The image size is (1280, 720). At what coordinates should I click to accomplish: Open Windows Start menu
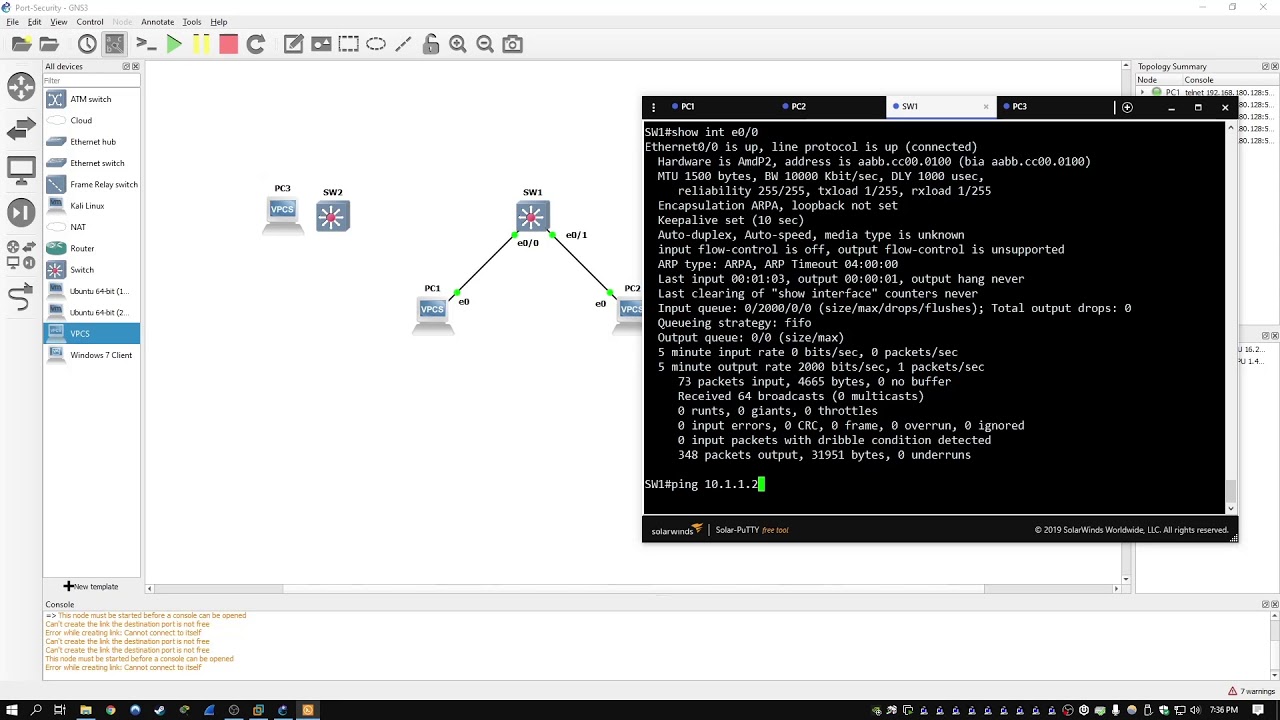(x=12, y=710)
